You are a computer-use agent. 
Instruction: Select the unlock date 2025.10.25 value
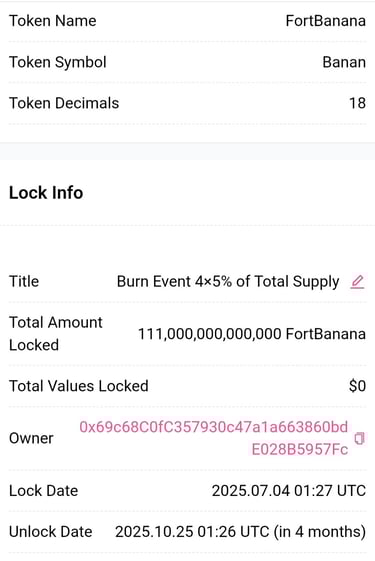[240, 532]
